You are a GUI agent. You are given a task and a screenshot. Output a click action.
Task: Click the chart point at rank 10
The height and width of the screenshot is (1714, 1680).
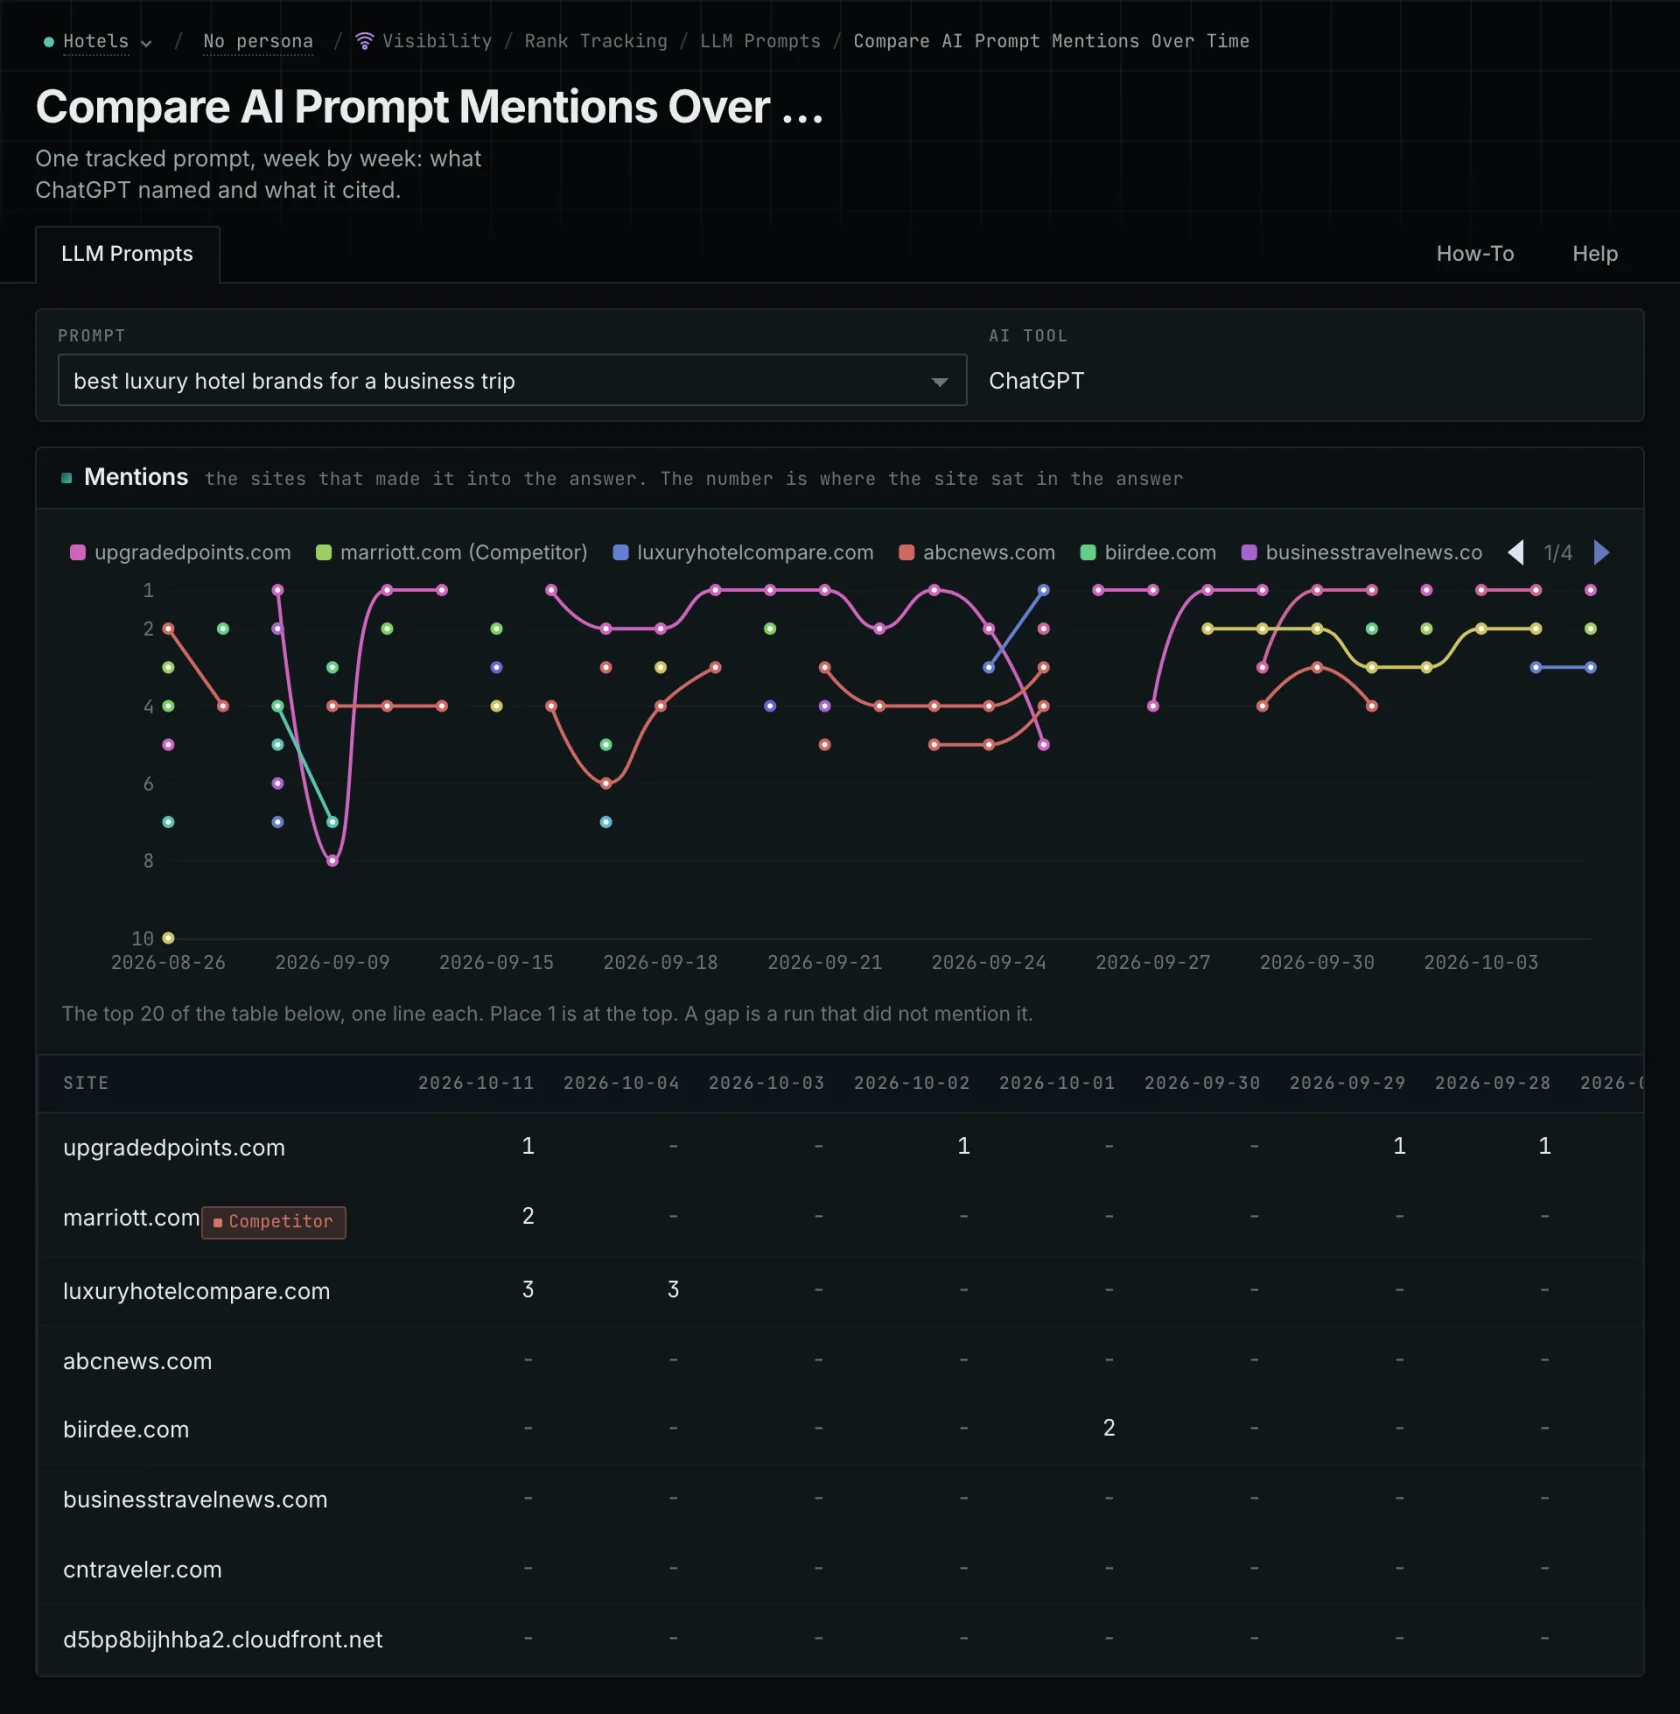168,938
